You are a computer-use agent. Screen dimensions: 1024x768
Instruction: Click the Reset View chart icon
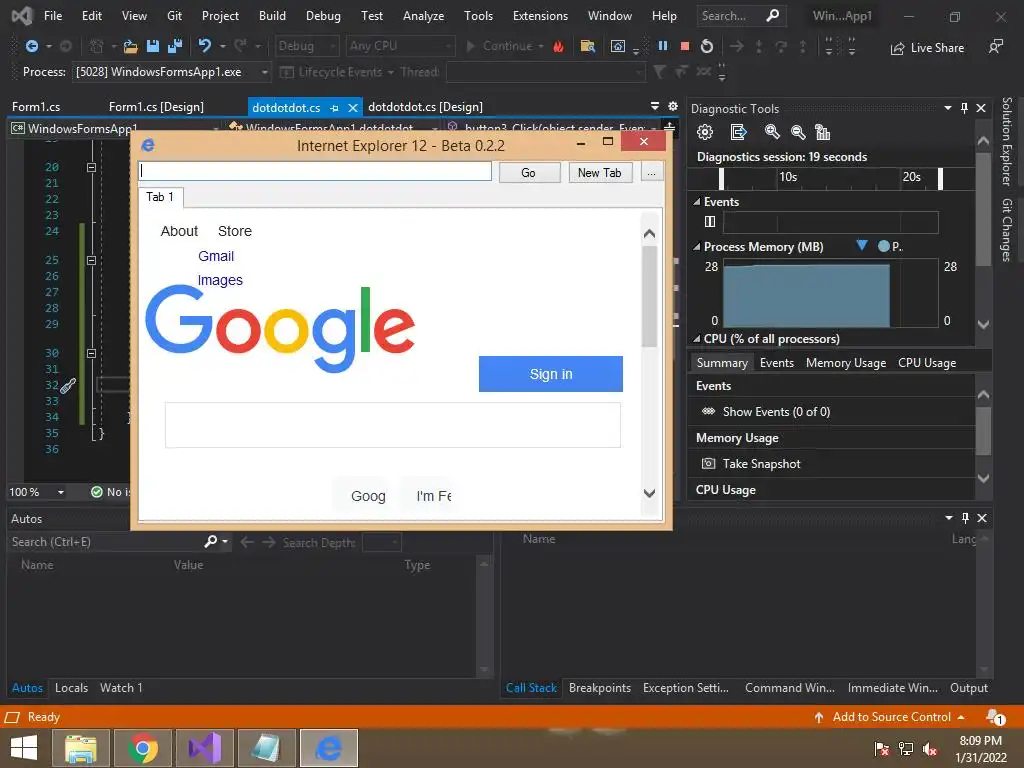[823, 133]
